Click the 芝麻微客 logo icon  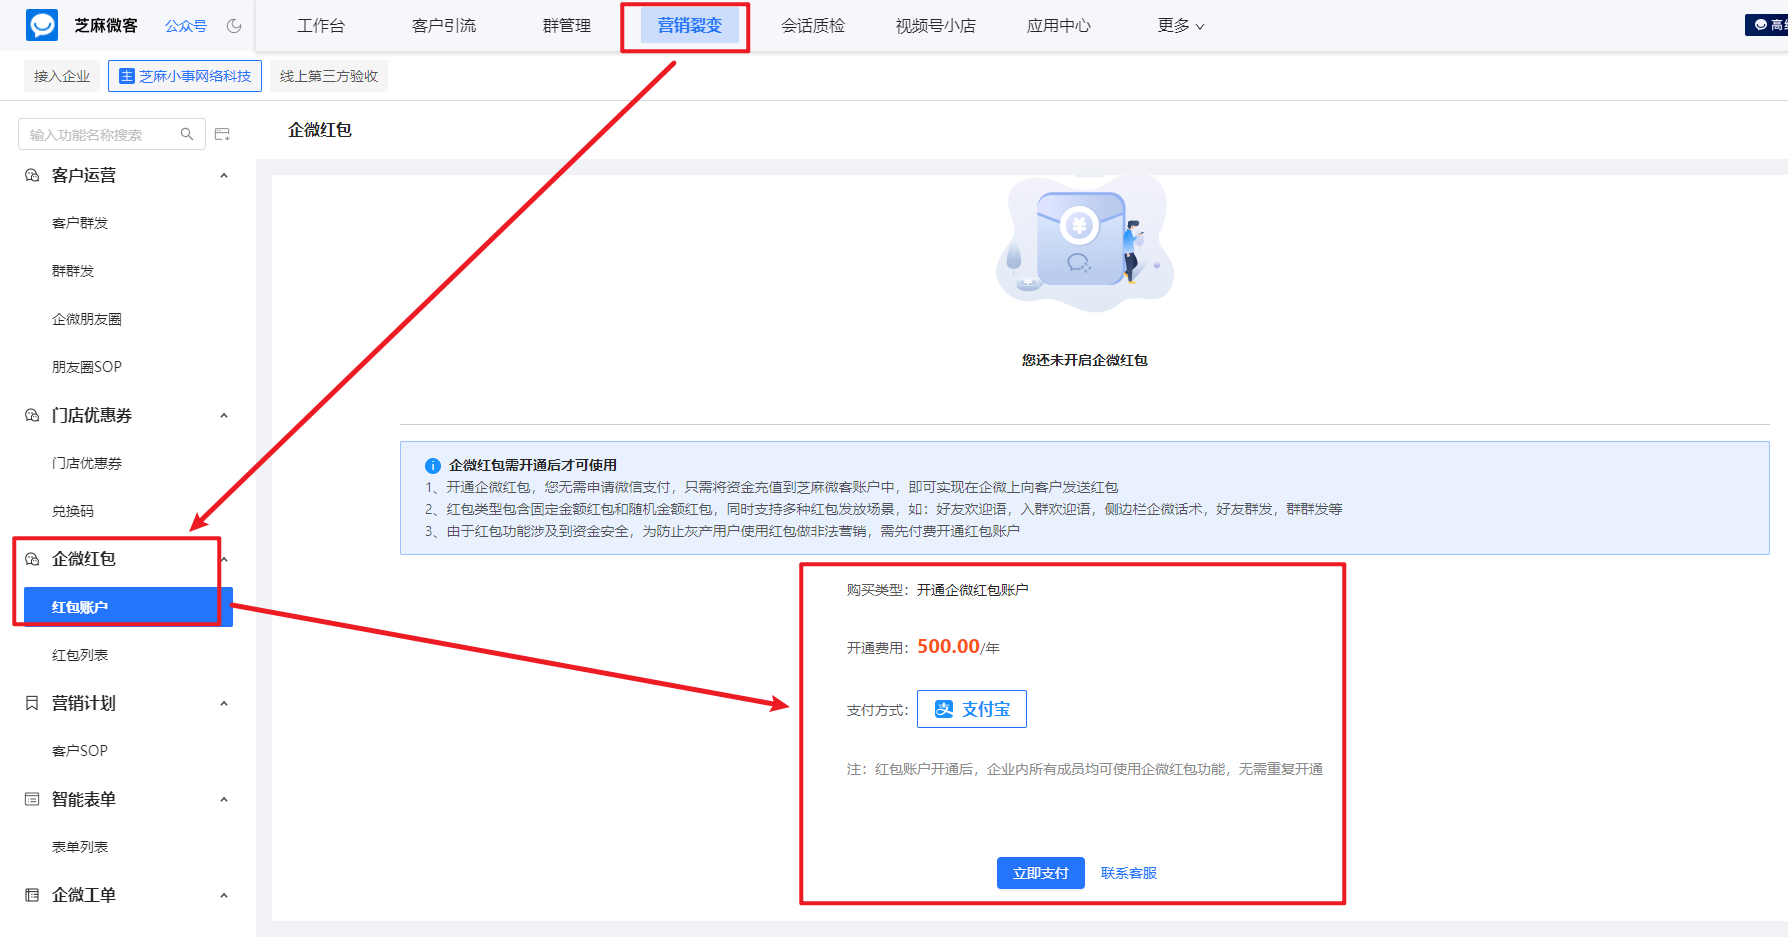coord(42,25)
